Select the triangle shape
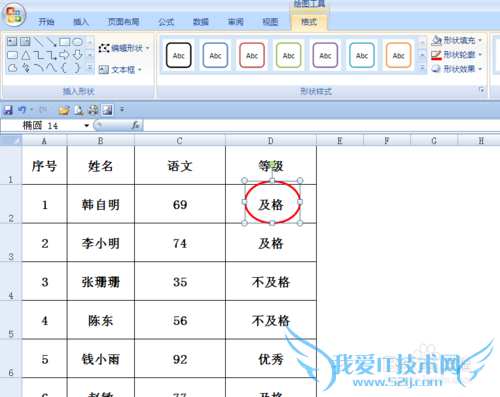 tap(26, 55)
